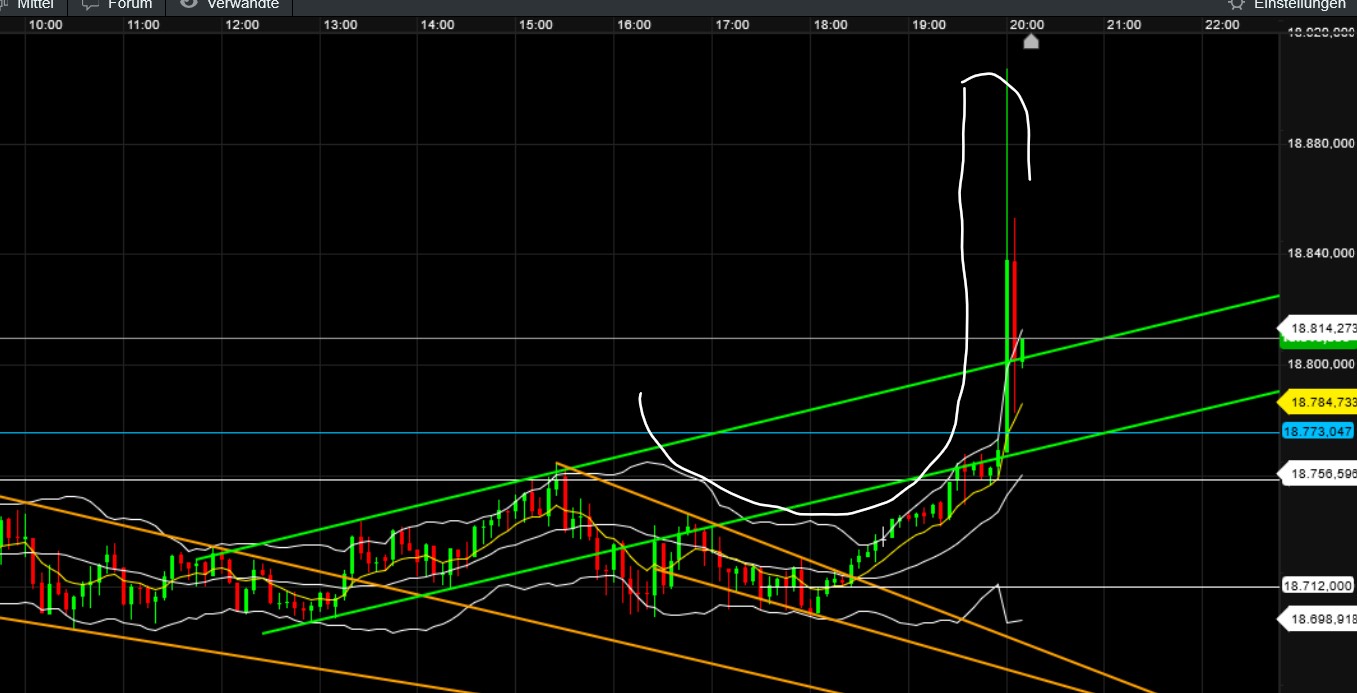The image size is (1357, 693).
Task: Click the 12:00 time axis label
Action: [x=242, y=25]
